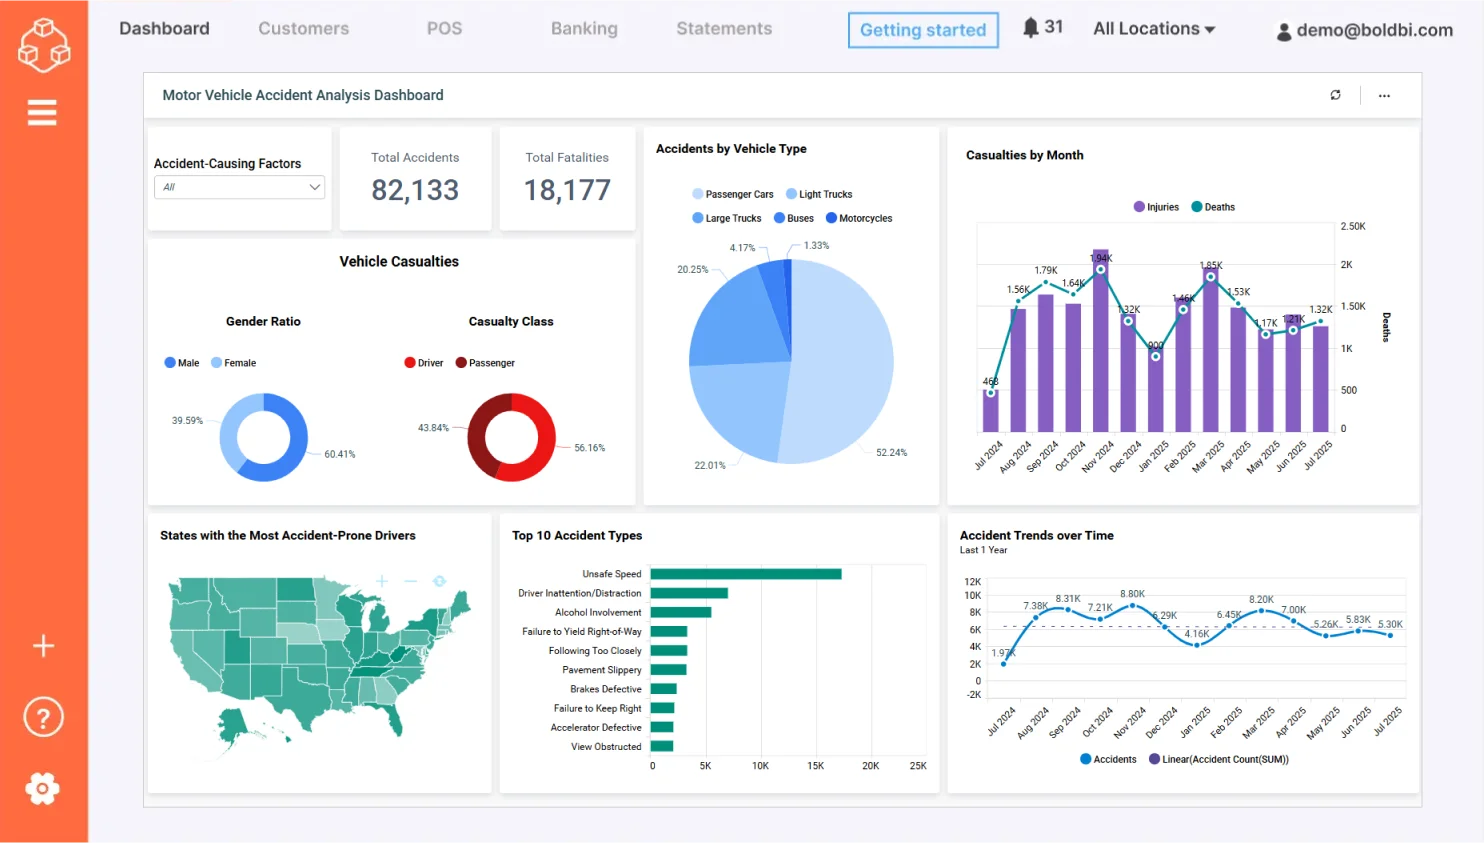Image resolution: width=1484 pixels, height=843 pixels.
Task: Open settings via the gear icon
Action: click(42, 789)
